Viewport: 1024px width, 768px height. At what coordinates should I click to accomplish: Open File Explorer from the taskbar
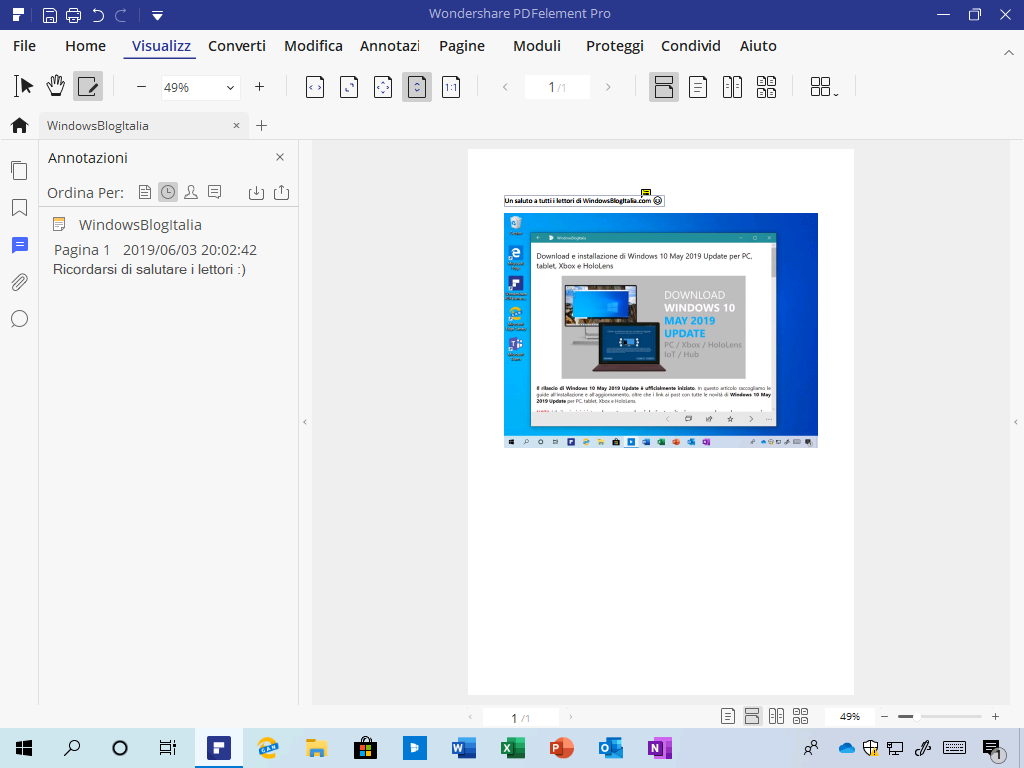pos(316,748)
